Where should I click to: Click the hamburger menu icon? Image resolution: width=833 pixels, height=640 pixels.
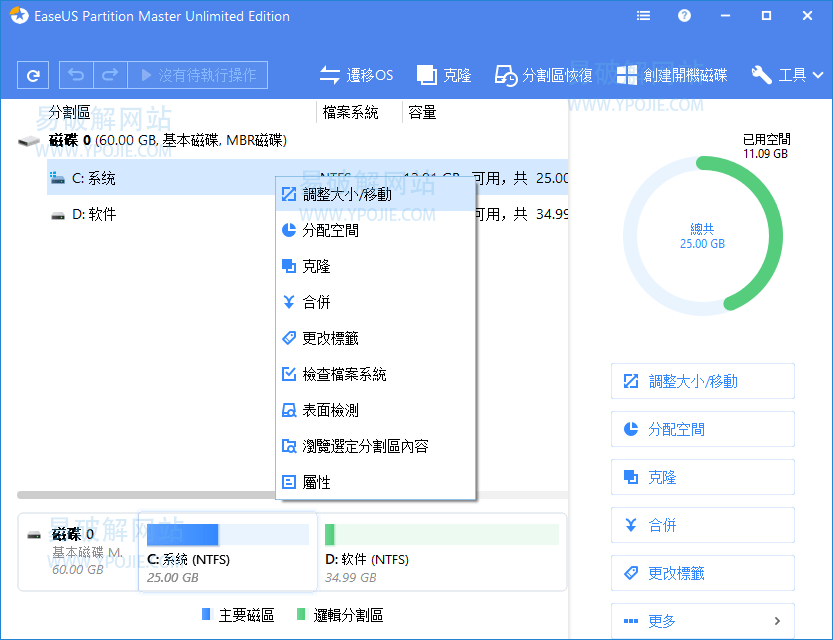coord(643,15)
